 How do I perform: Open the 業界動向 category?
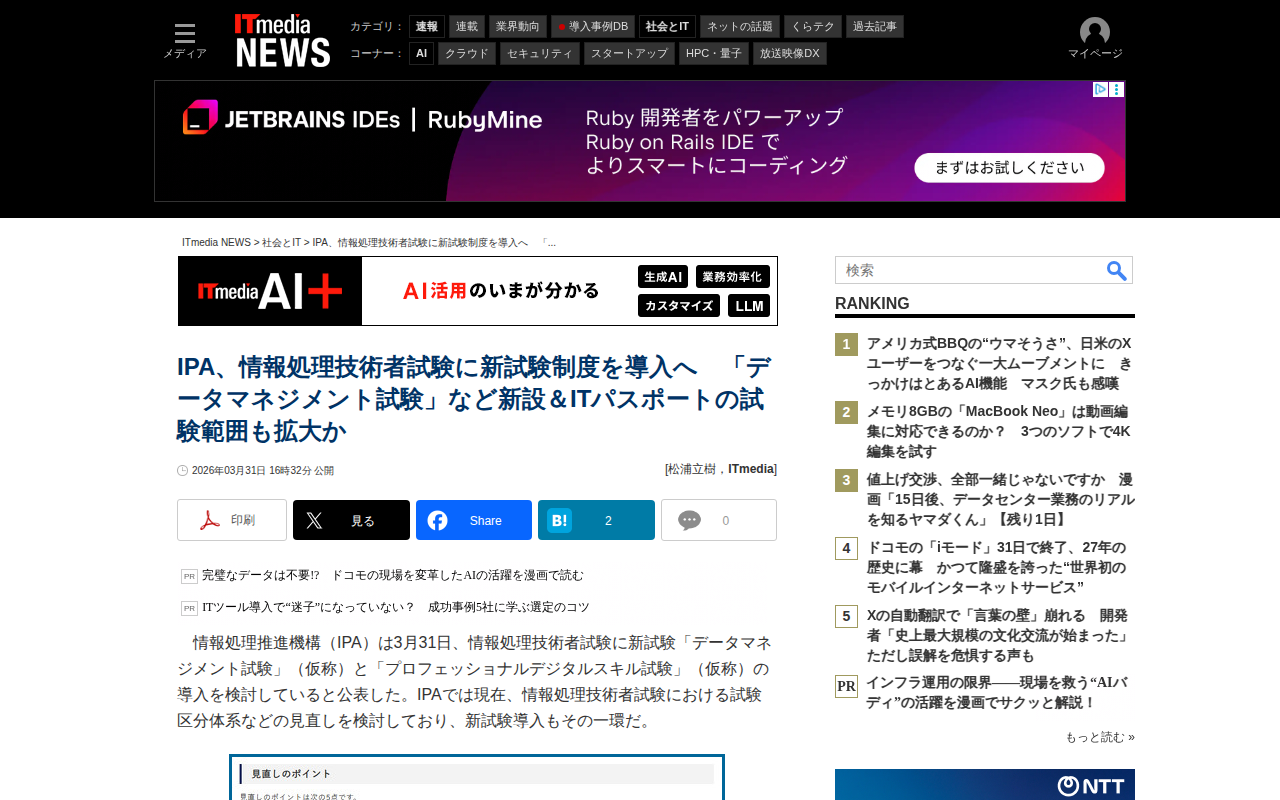[518, 26]
